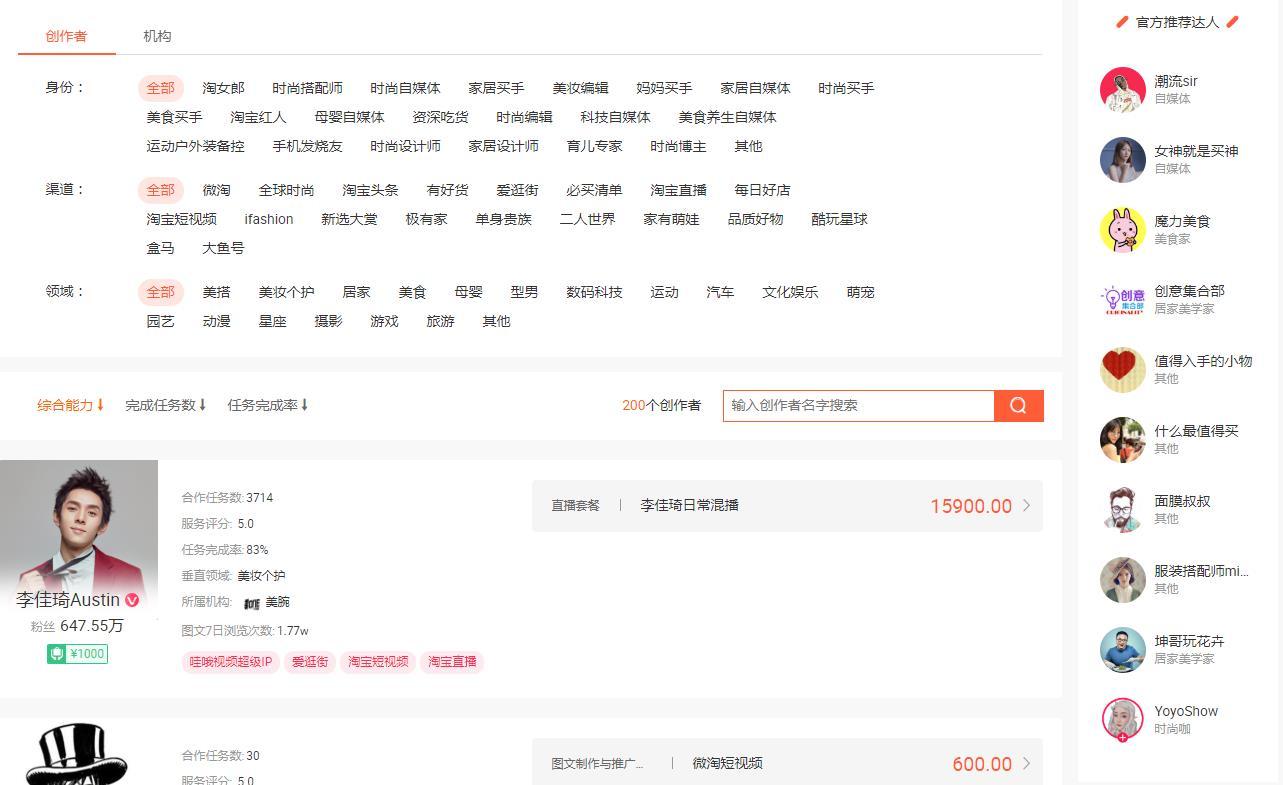The image size is (1283, 785).
Task: Click the 200个创作者 count
Action: pos(661,405)
